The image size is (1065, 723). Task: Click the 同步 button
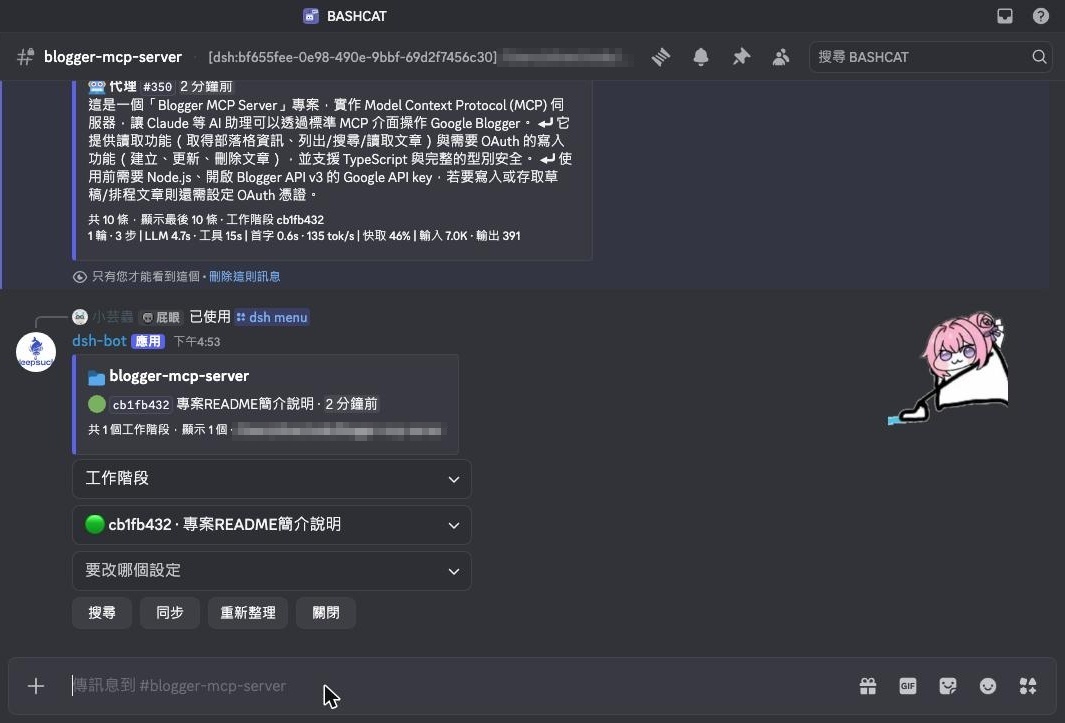pos(170,613)
